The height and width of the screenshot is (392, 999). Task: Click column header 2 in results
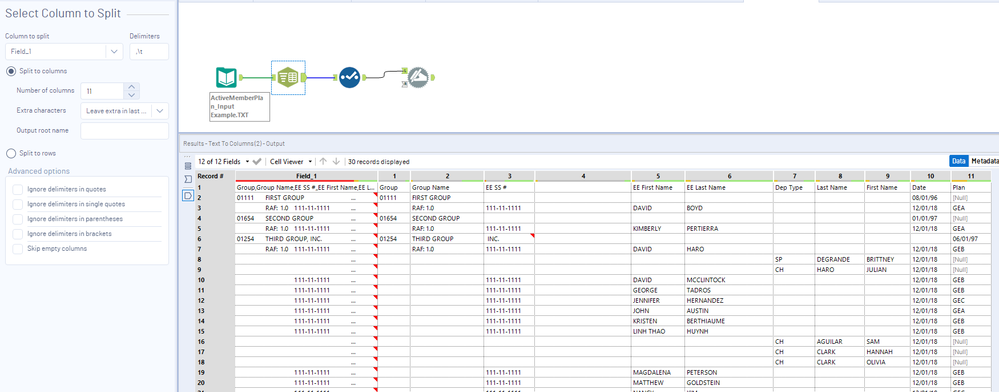coord(447,176)
